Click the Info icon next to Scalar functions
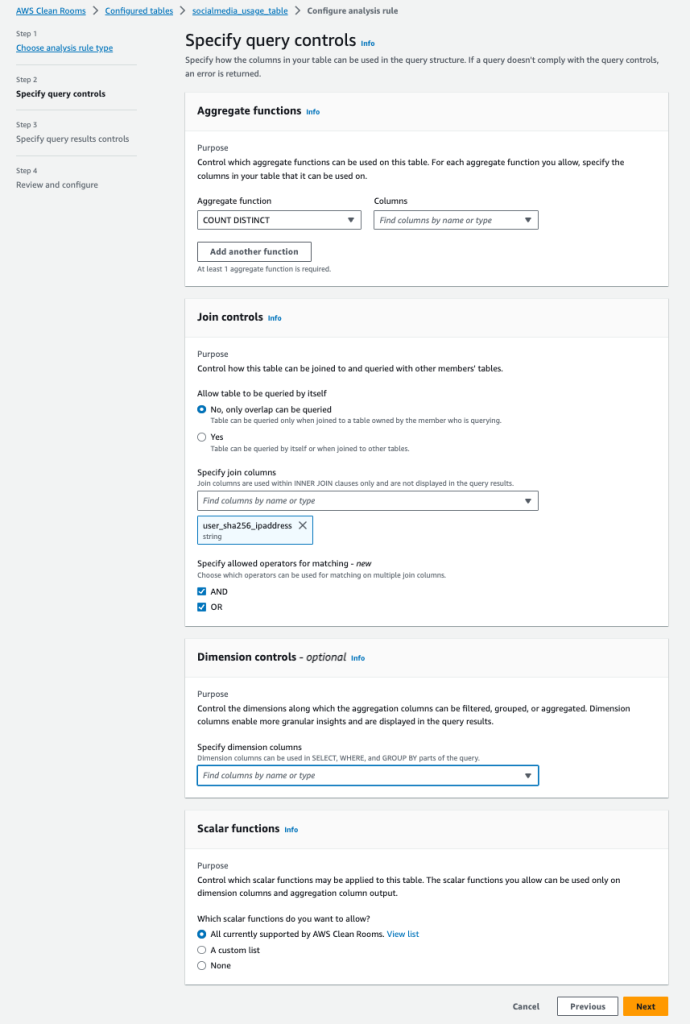Screen dimensions: 690x1024 [x=291, y=829]
